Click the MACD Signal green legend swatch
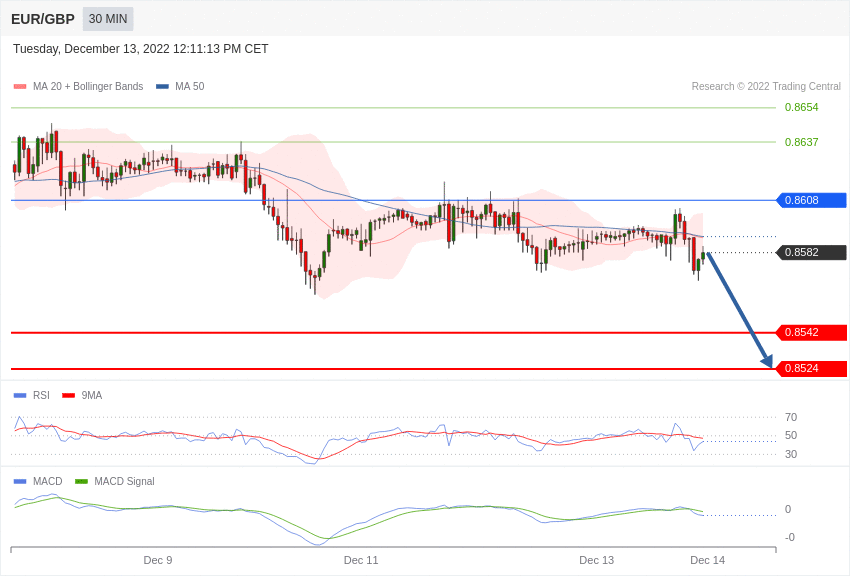Screen dimensions: 850x576 (x=81, y=481)
